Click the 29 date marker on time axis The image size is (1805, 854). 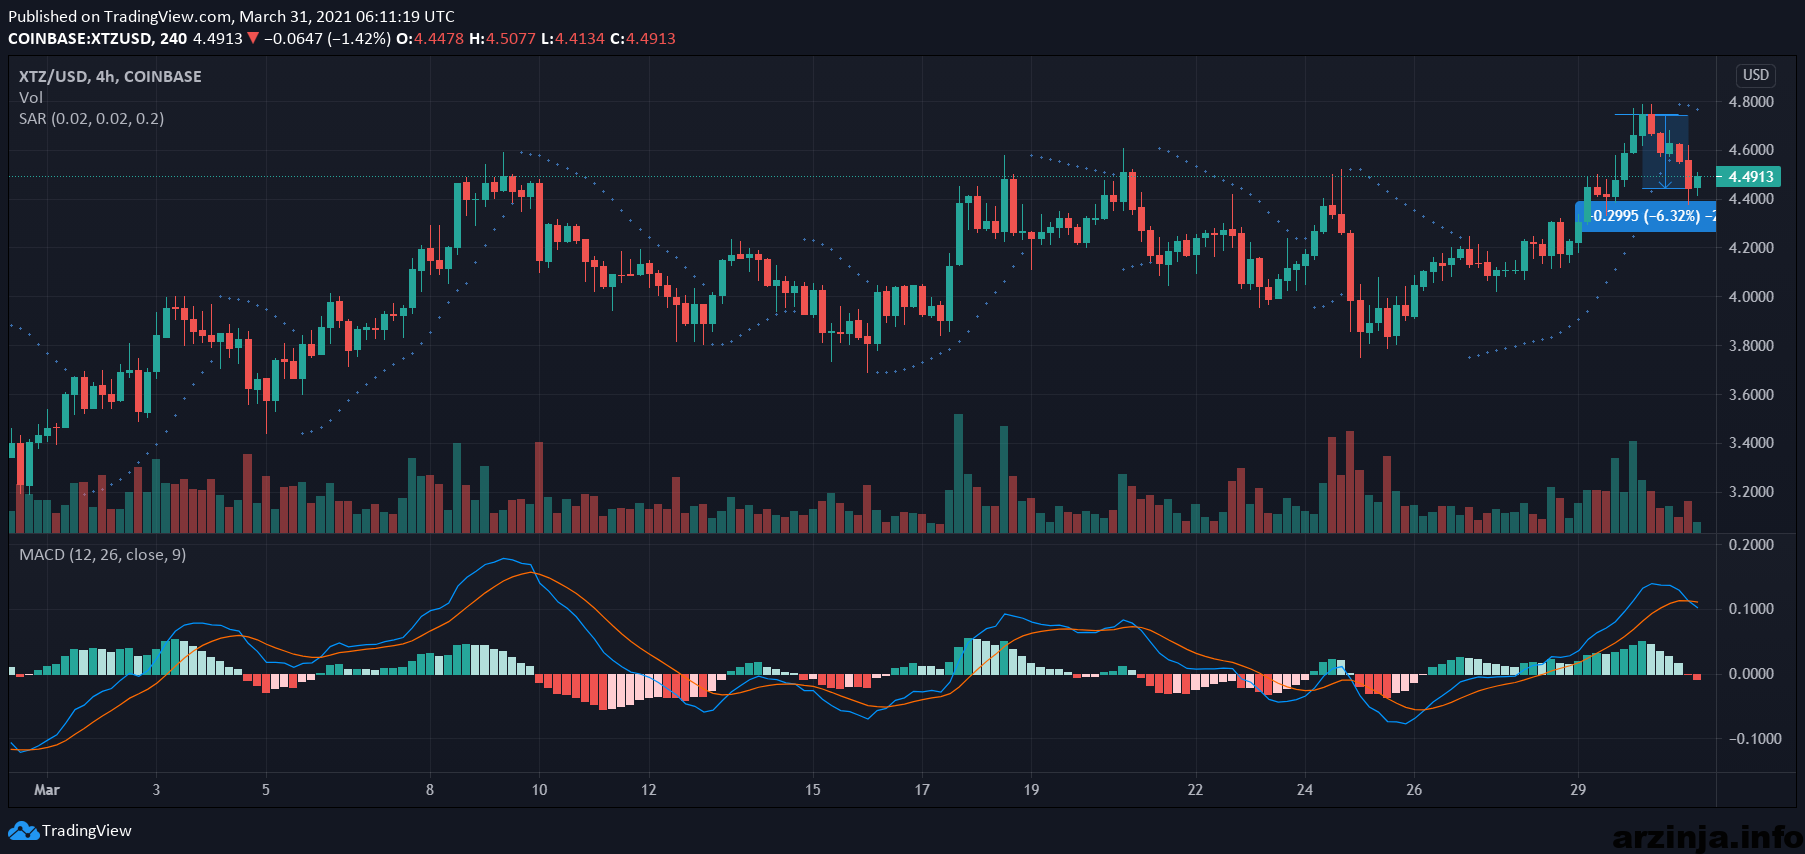(x=1578, y=790)
